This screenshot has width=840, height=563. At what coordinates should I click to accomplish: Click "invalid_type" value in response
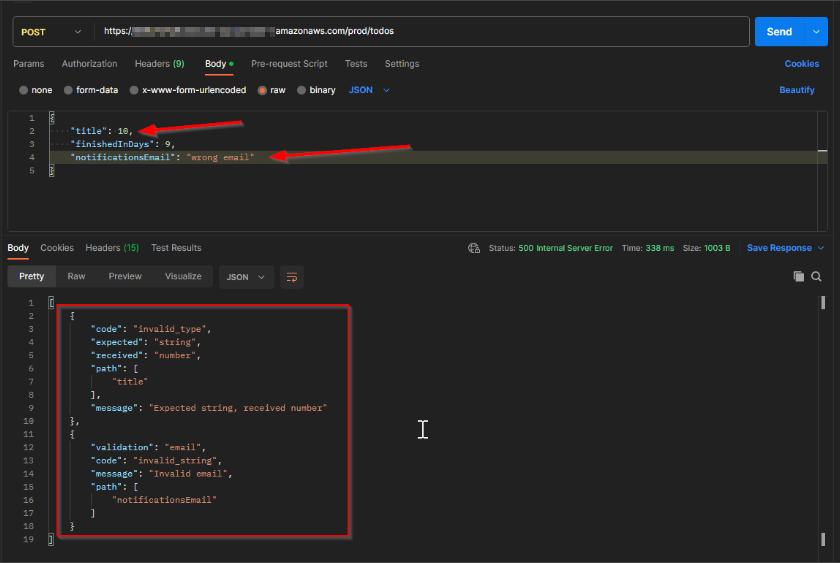[170, 329]
